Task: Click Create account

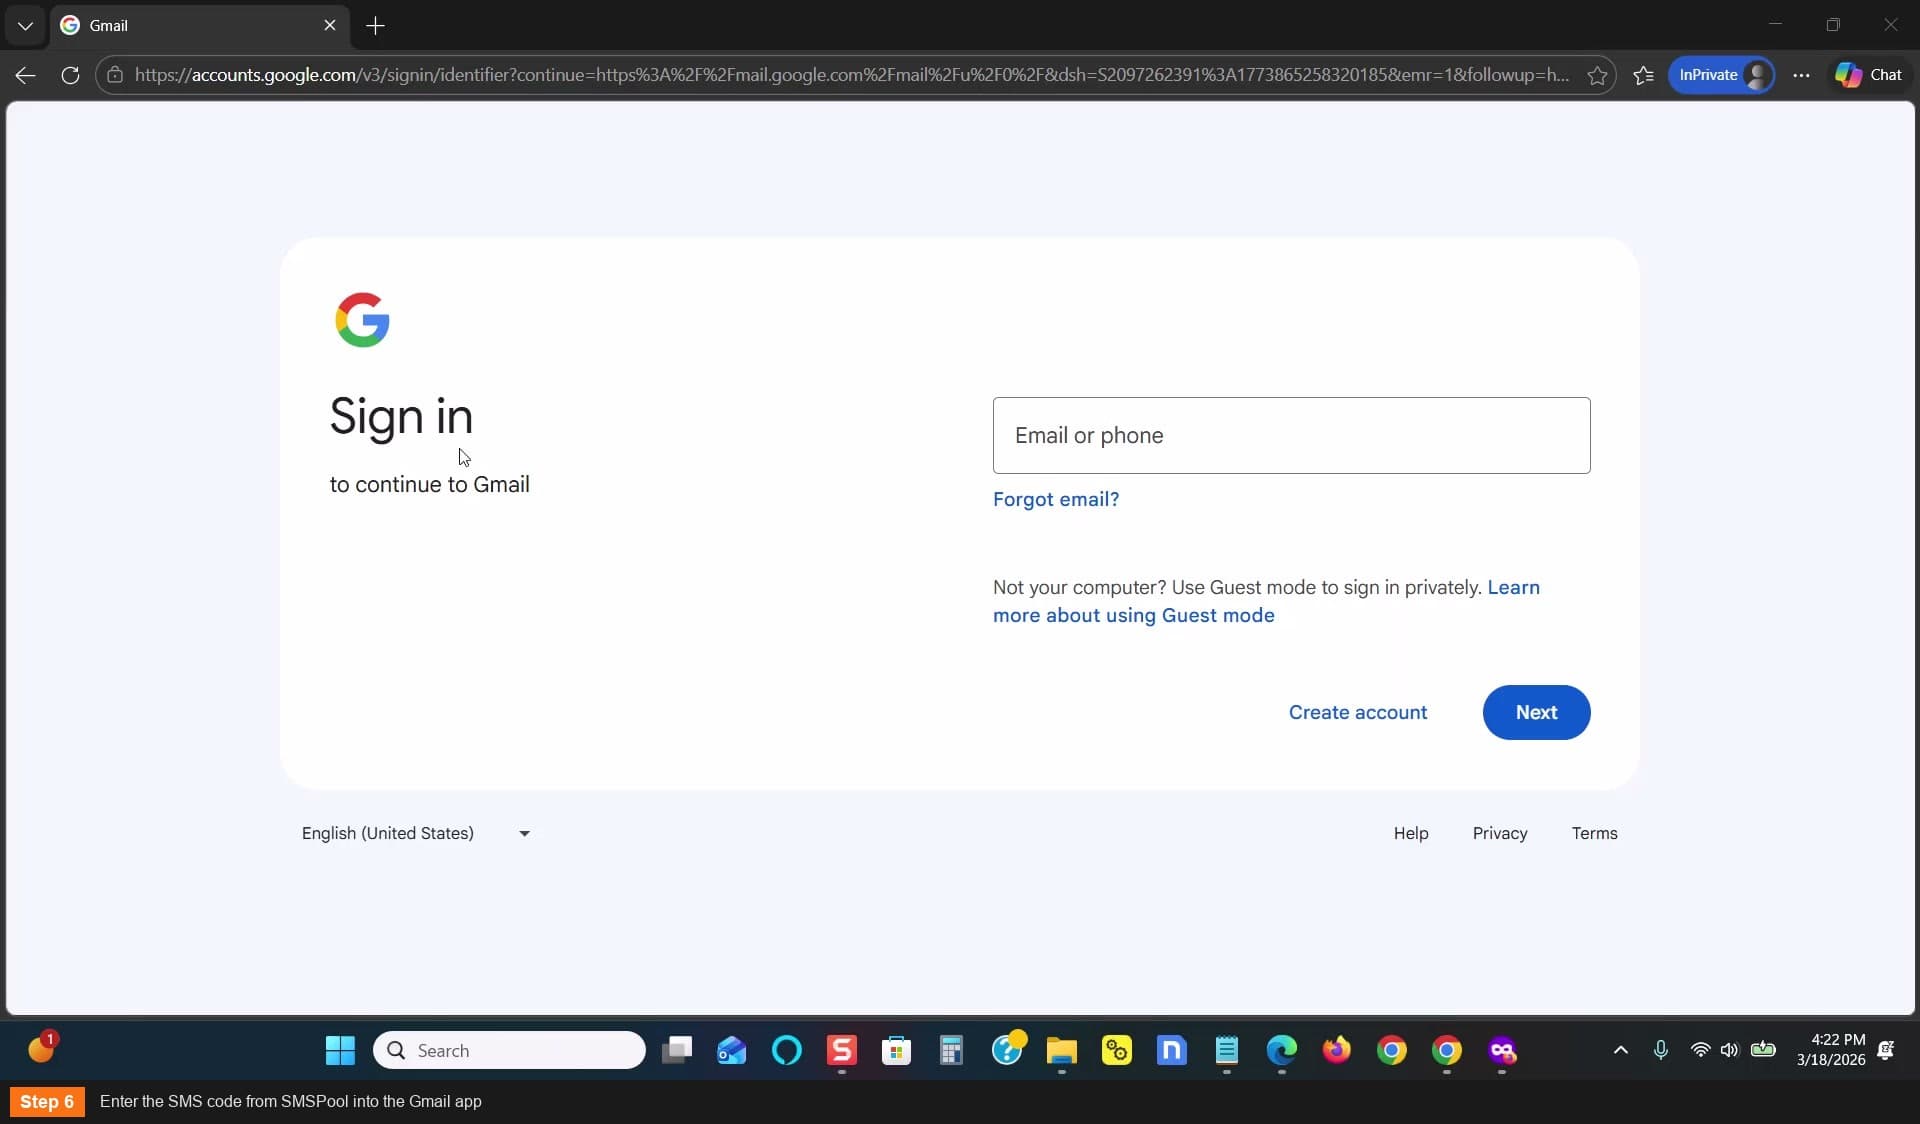Action: (x=1357, y=712)
